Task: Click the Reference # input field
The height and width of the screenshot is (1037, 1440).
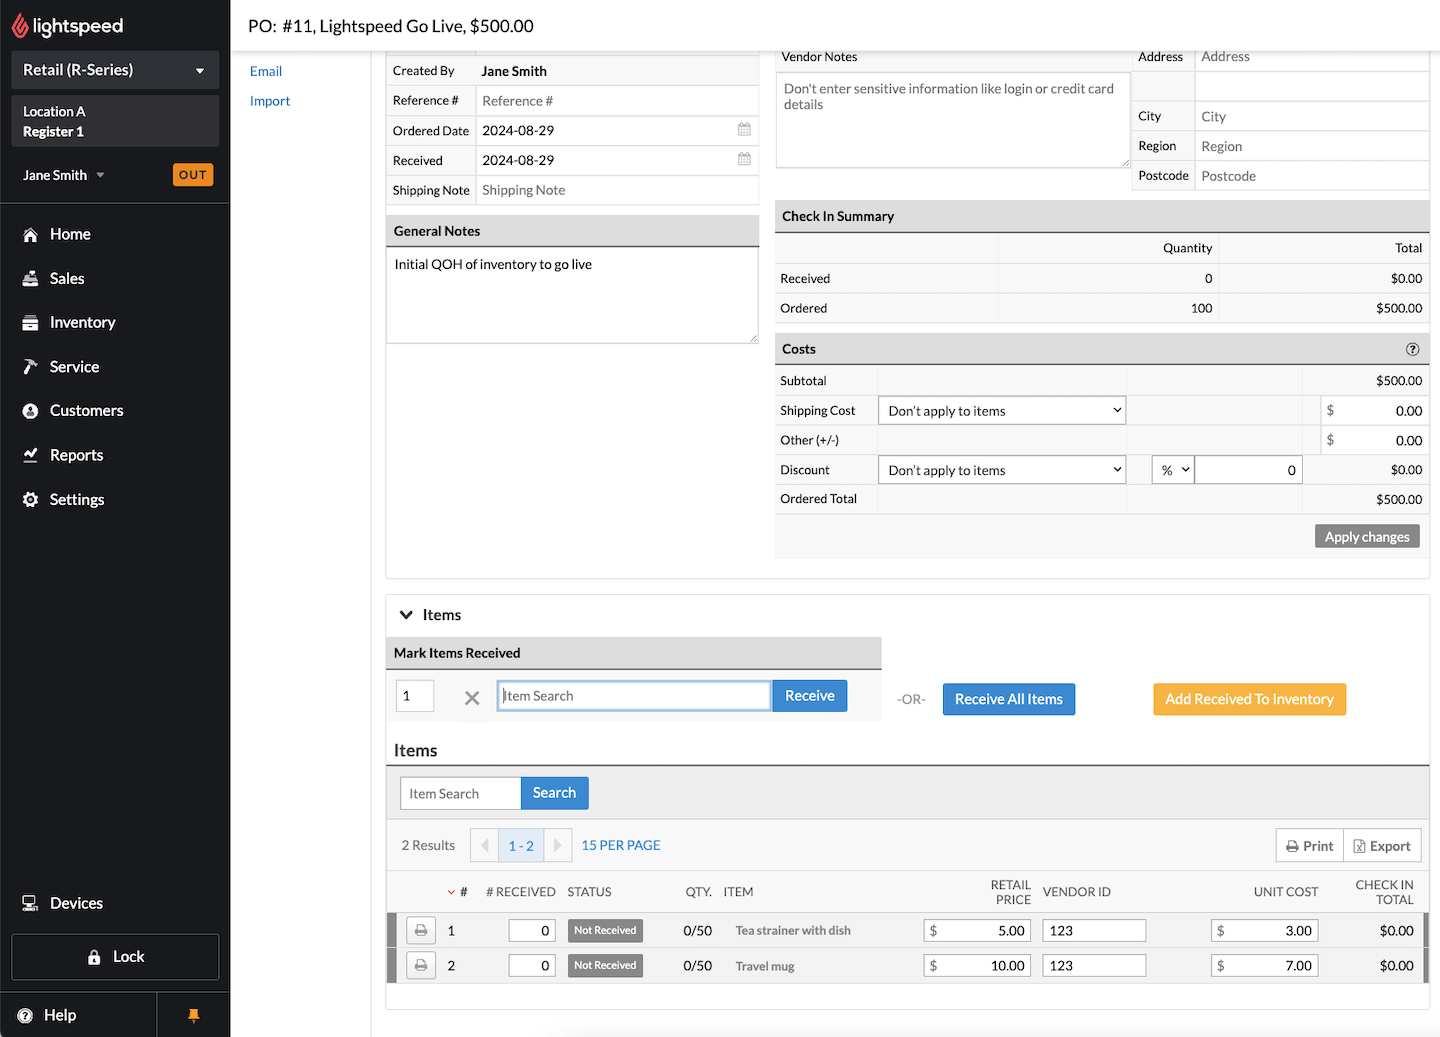Action: (x=616, y=101)
